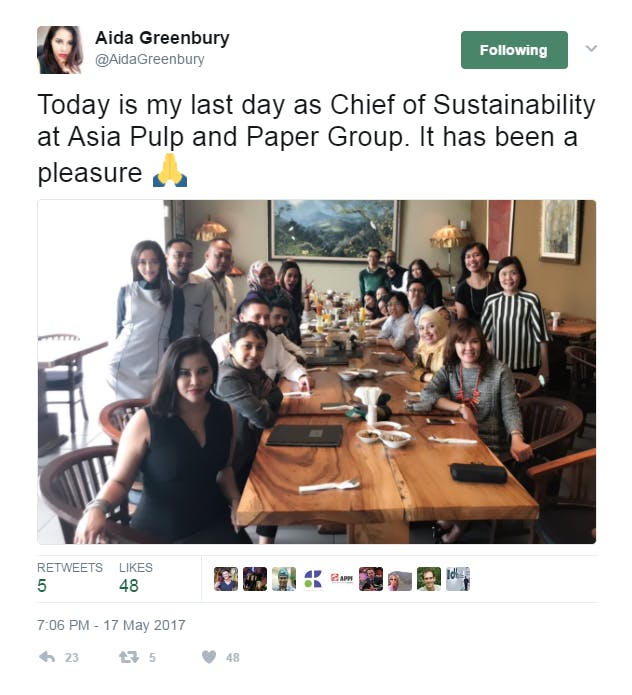Retweet this tweet via retweet icon

(129, 657)
